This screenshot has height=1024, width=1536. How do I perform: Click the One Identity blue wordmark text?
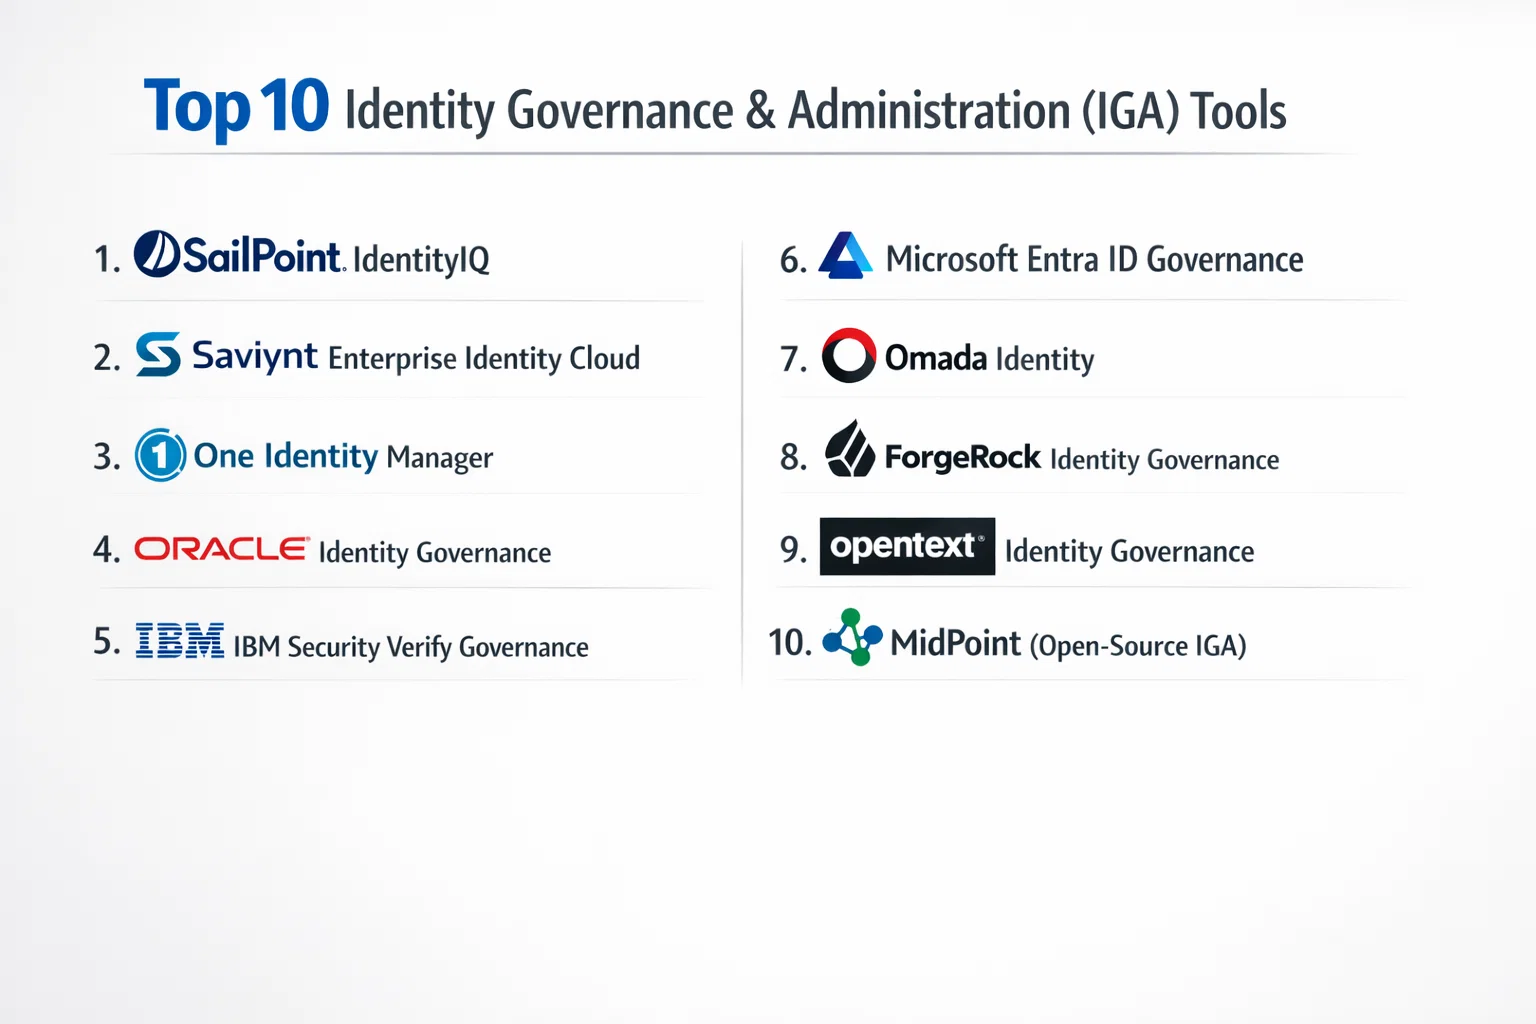tap(286, 456)
